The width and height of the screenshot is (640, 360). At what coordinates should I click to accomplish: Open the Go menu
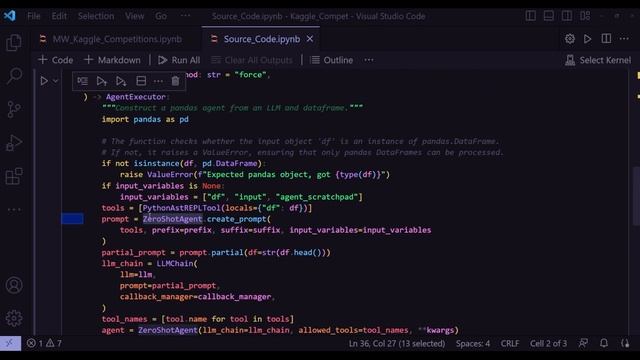pos(161,16)
